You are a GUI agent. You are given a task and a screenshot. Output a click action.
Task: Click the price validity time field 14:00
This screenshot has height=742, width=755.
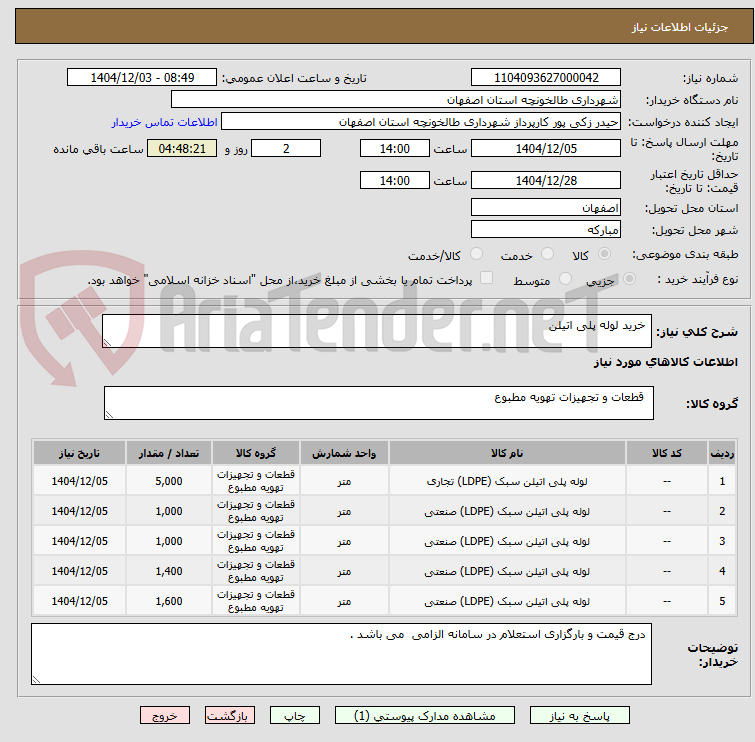[x=395, y=181]
